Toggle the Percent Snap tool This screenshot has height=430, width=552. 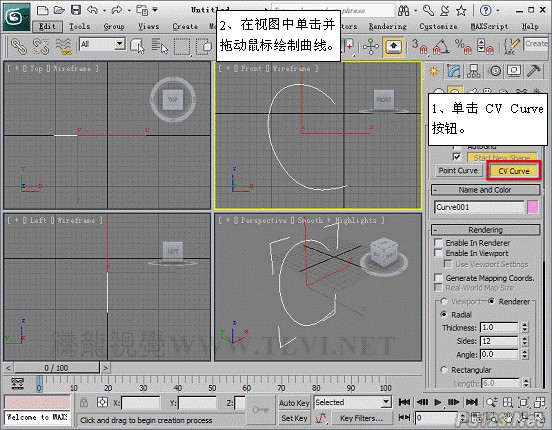tap(463, 46)
